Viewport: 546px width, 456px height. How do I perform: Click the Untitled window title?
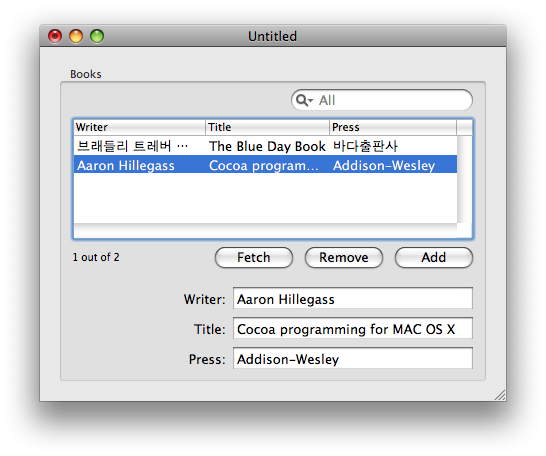[x=272, y=36]
